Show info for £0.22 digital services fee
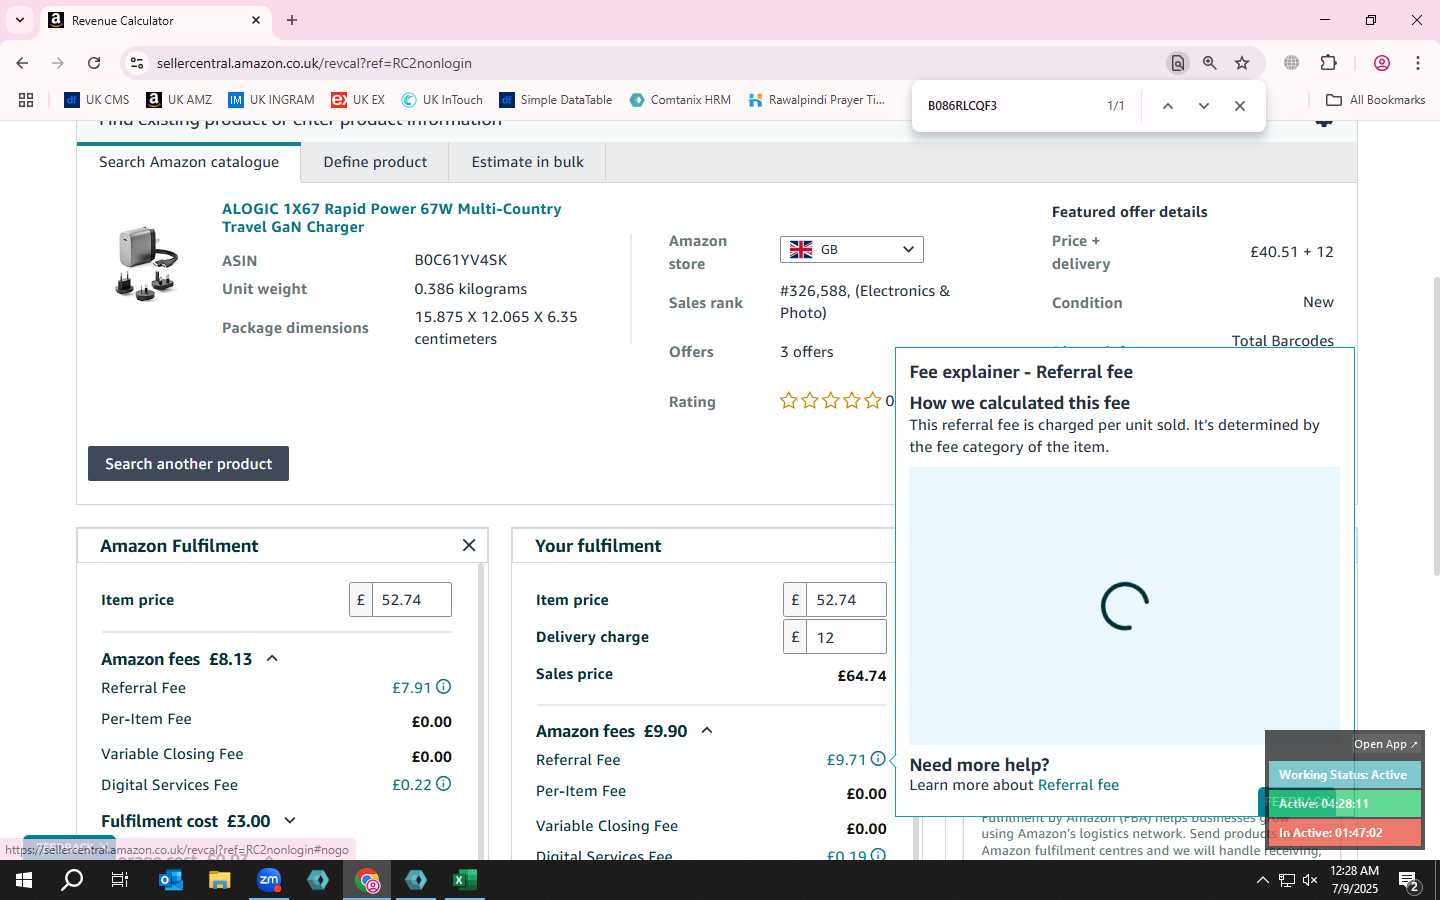This screenshot has height=900, width=1440. [x=444, y=784]
